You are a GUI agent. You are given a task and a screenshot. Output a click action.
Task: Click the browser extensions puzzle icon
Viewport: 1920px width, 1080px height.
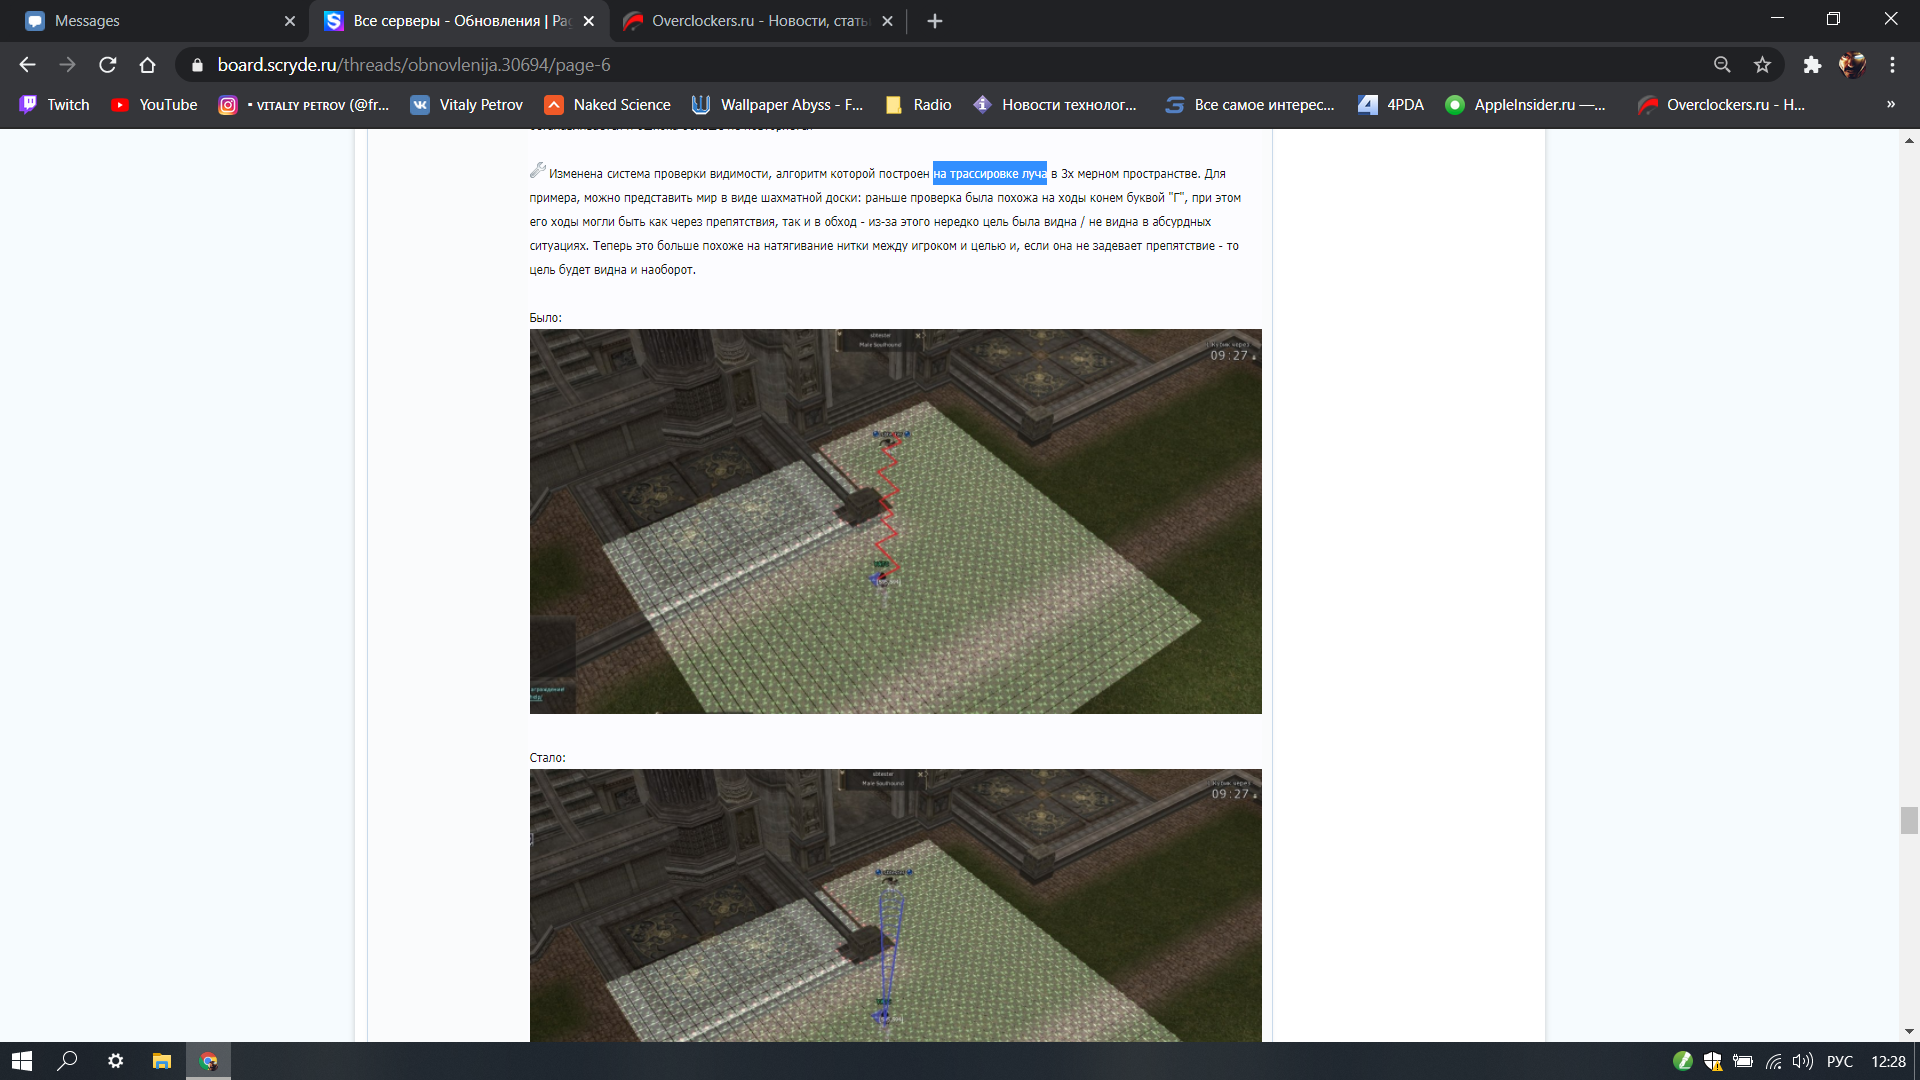pos(1813,64)
